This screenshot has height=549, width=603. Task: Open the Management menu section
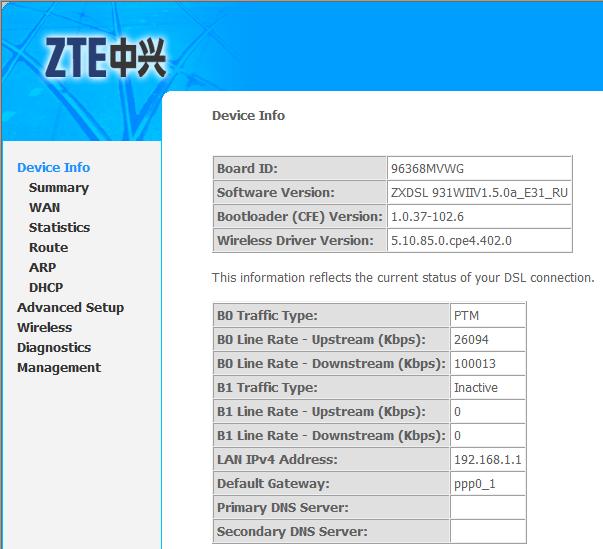(x=59, y=368)
